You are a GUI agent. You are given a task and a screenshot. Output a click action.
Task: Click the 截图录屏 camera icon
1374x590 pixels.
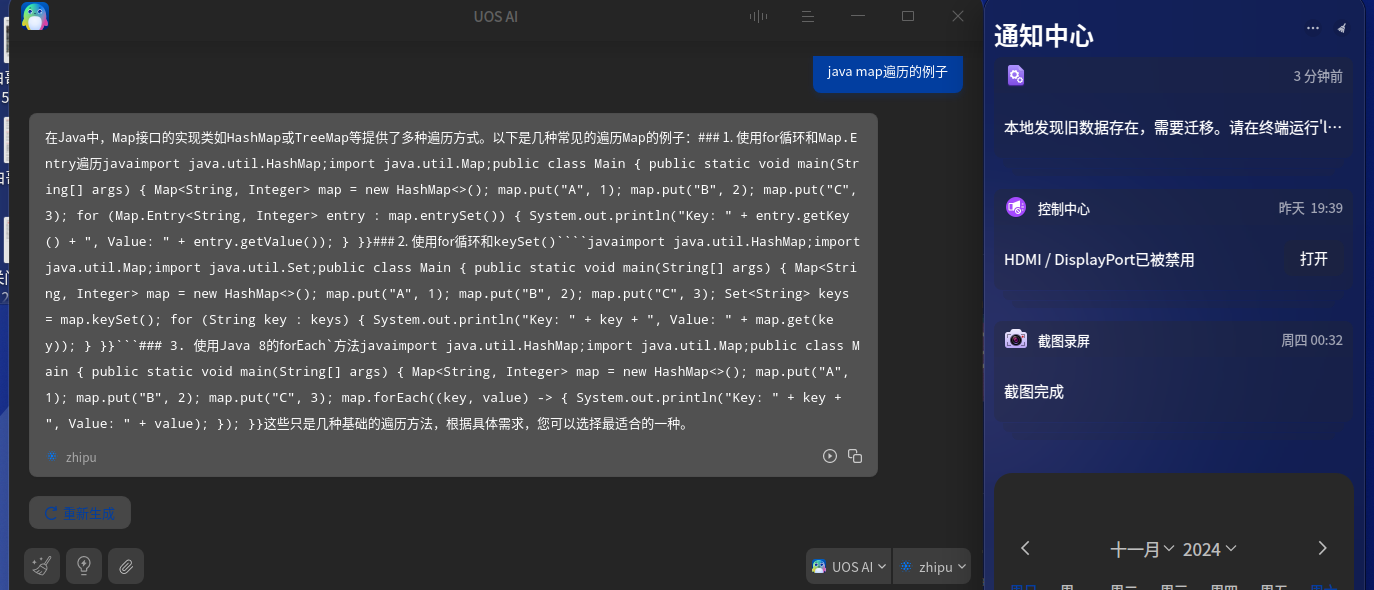pos(1016,339)
